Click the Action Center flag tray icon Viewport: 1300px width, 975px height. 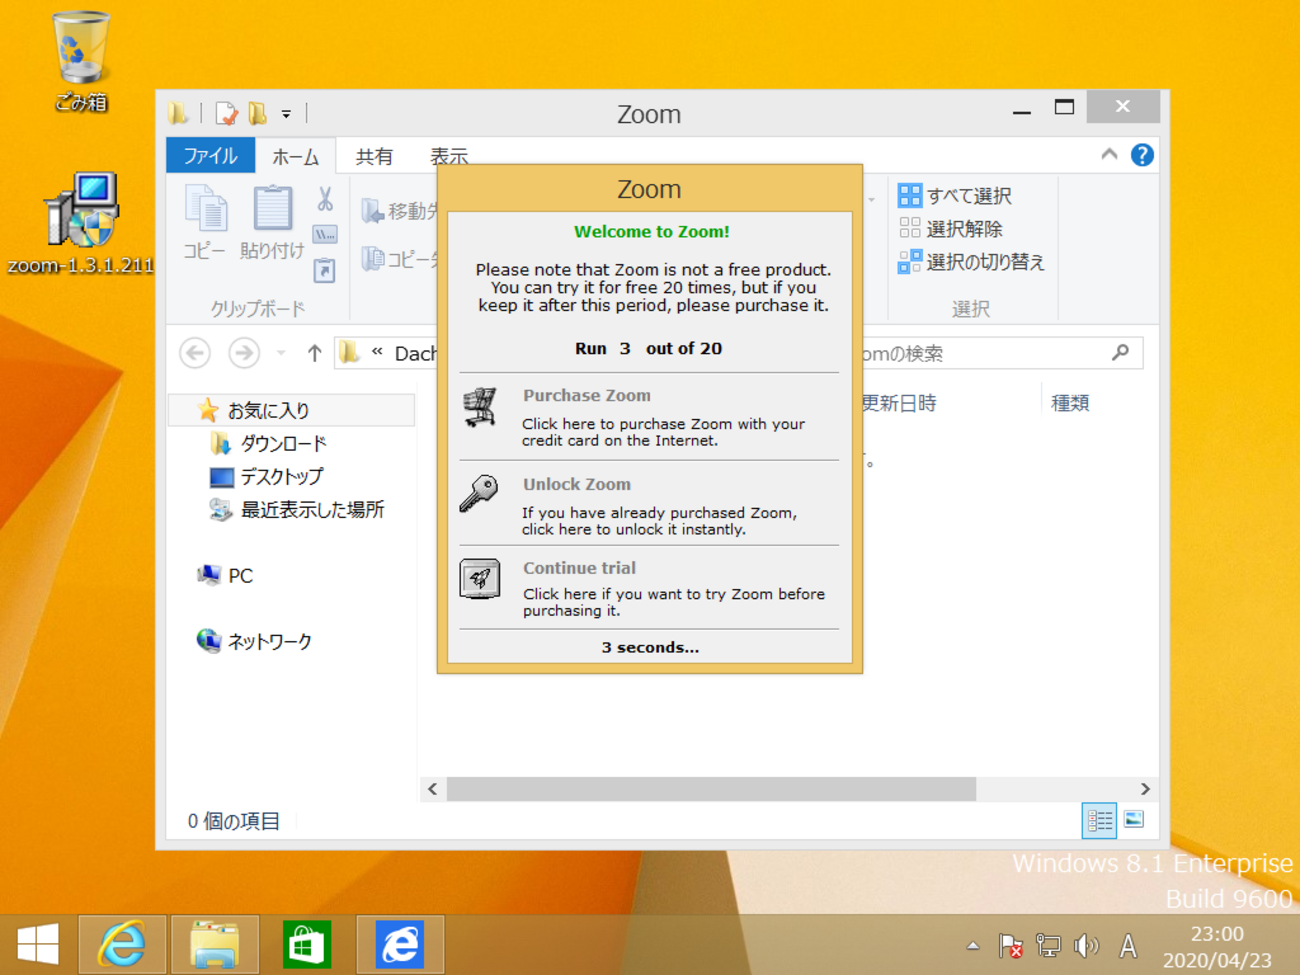point(1010,945)
